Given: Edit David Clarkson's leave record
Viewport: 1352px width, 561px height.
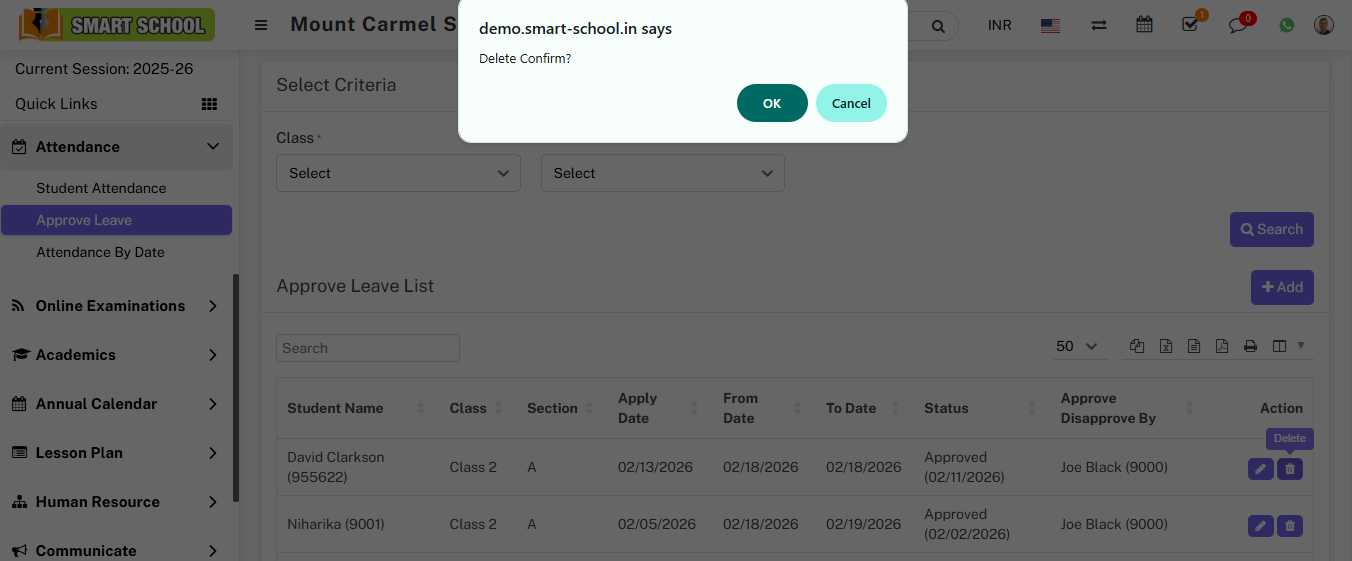Looking at the screenshot, I should pos(1261,468).
